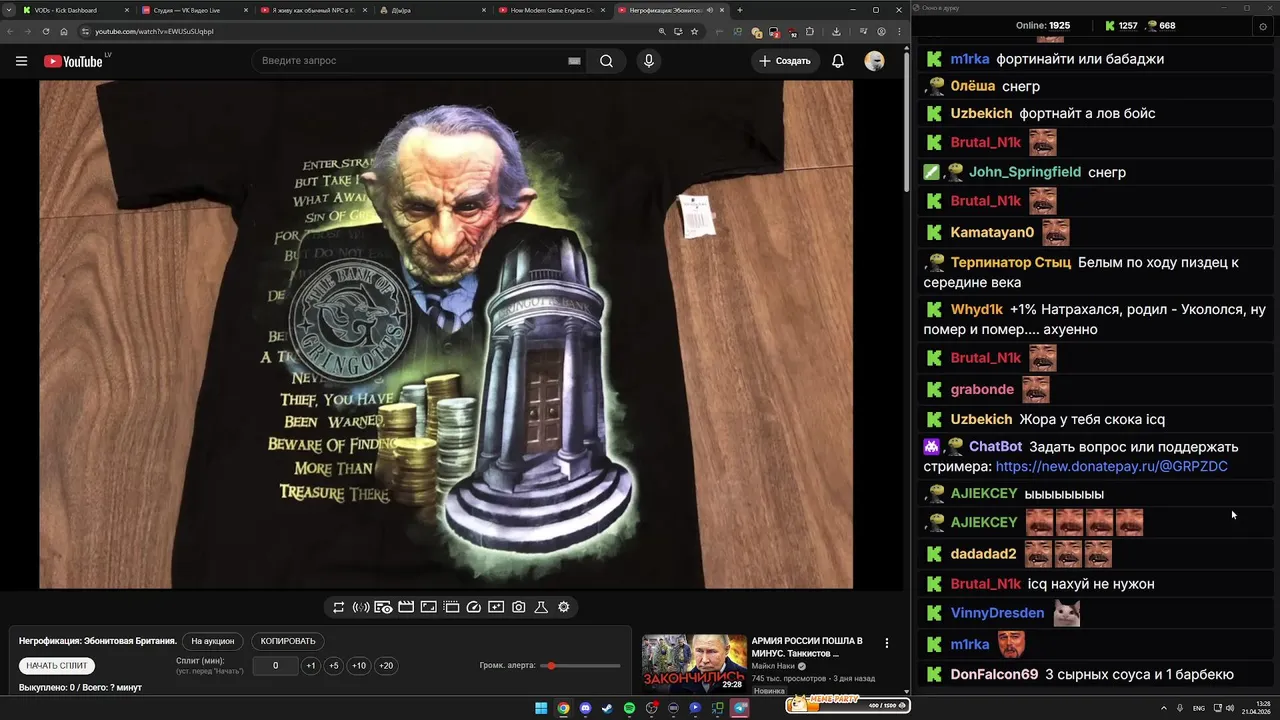Click the eye-camera icon in player toolbar
This screenshot has height=720, width=1280.
(383, 607)
